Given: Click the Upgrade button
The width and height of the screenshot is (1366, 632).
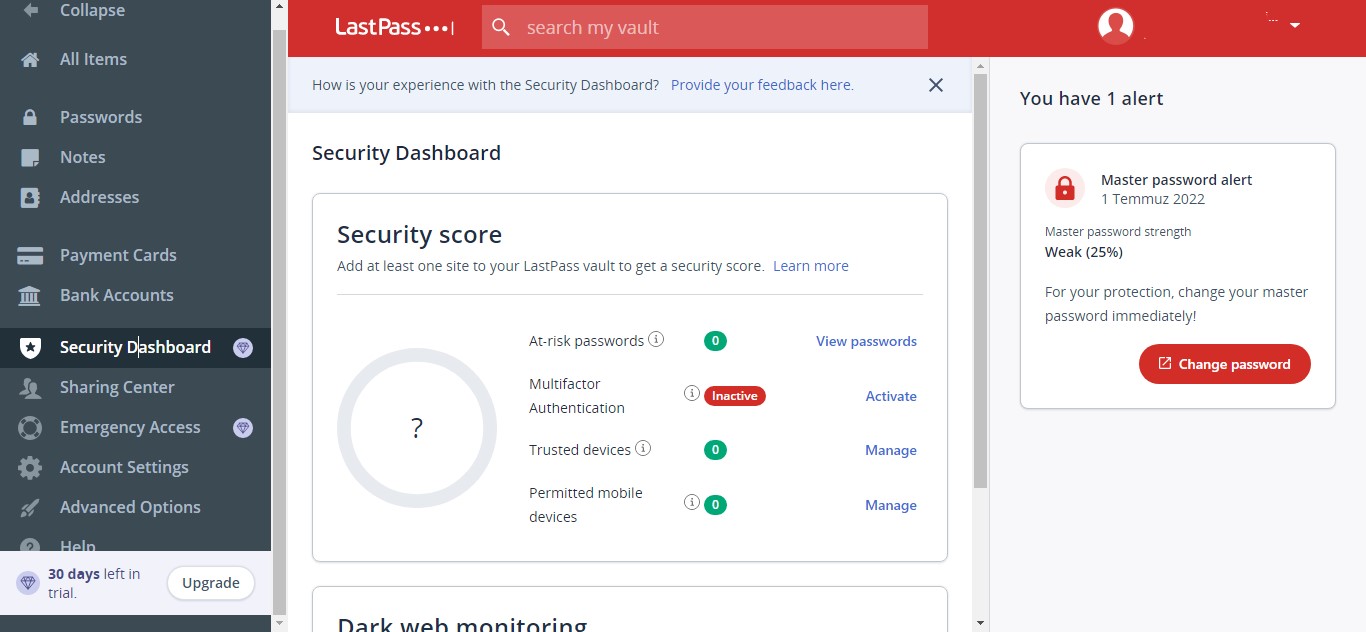Looking at the screenshot, I should coord(211,583).
